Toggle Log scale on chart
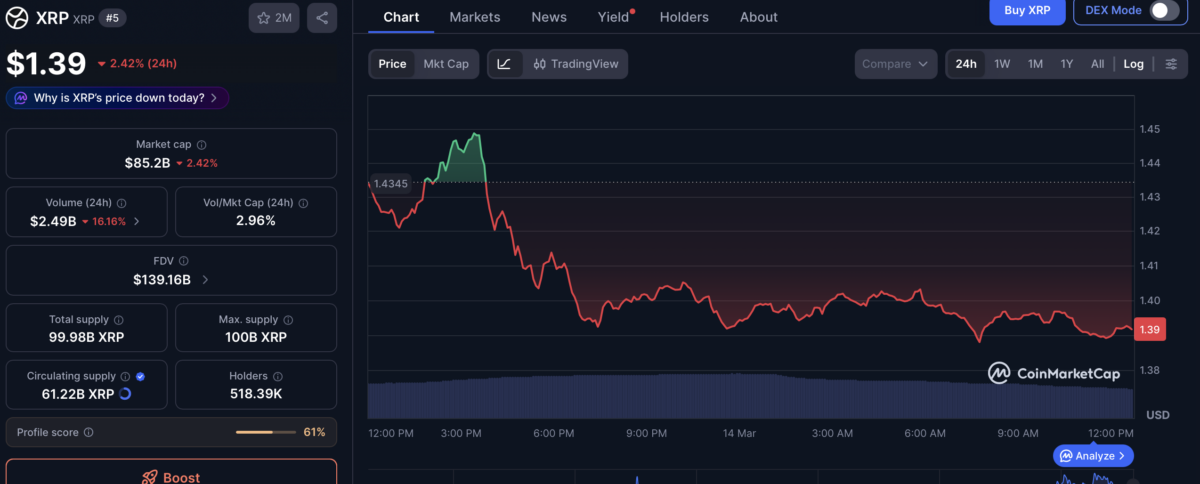Viewport: 1200px width, 484px height. pyautogui.click(x=1133, y=63)
